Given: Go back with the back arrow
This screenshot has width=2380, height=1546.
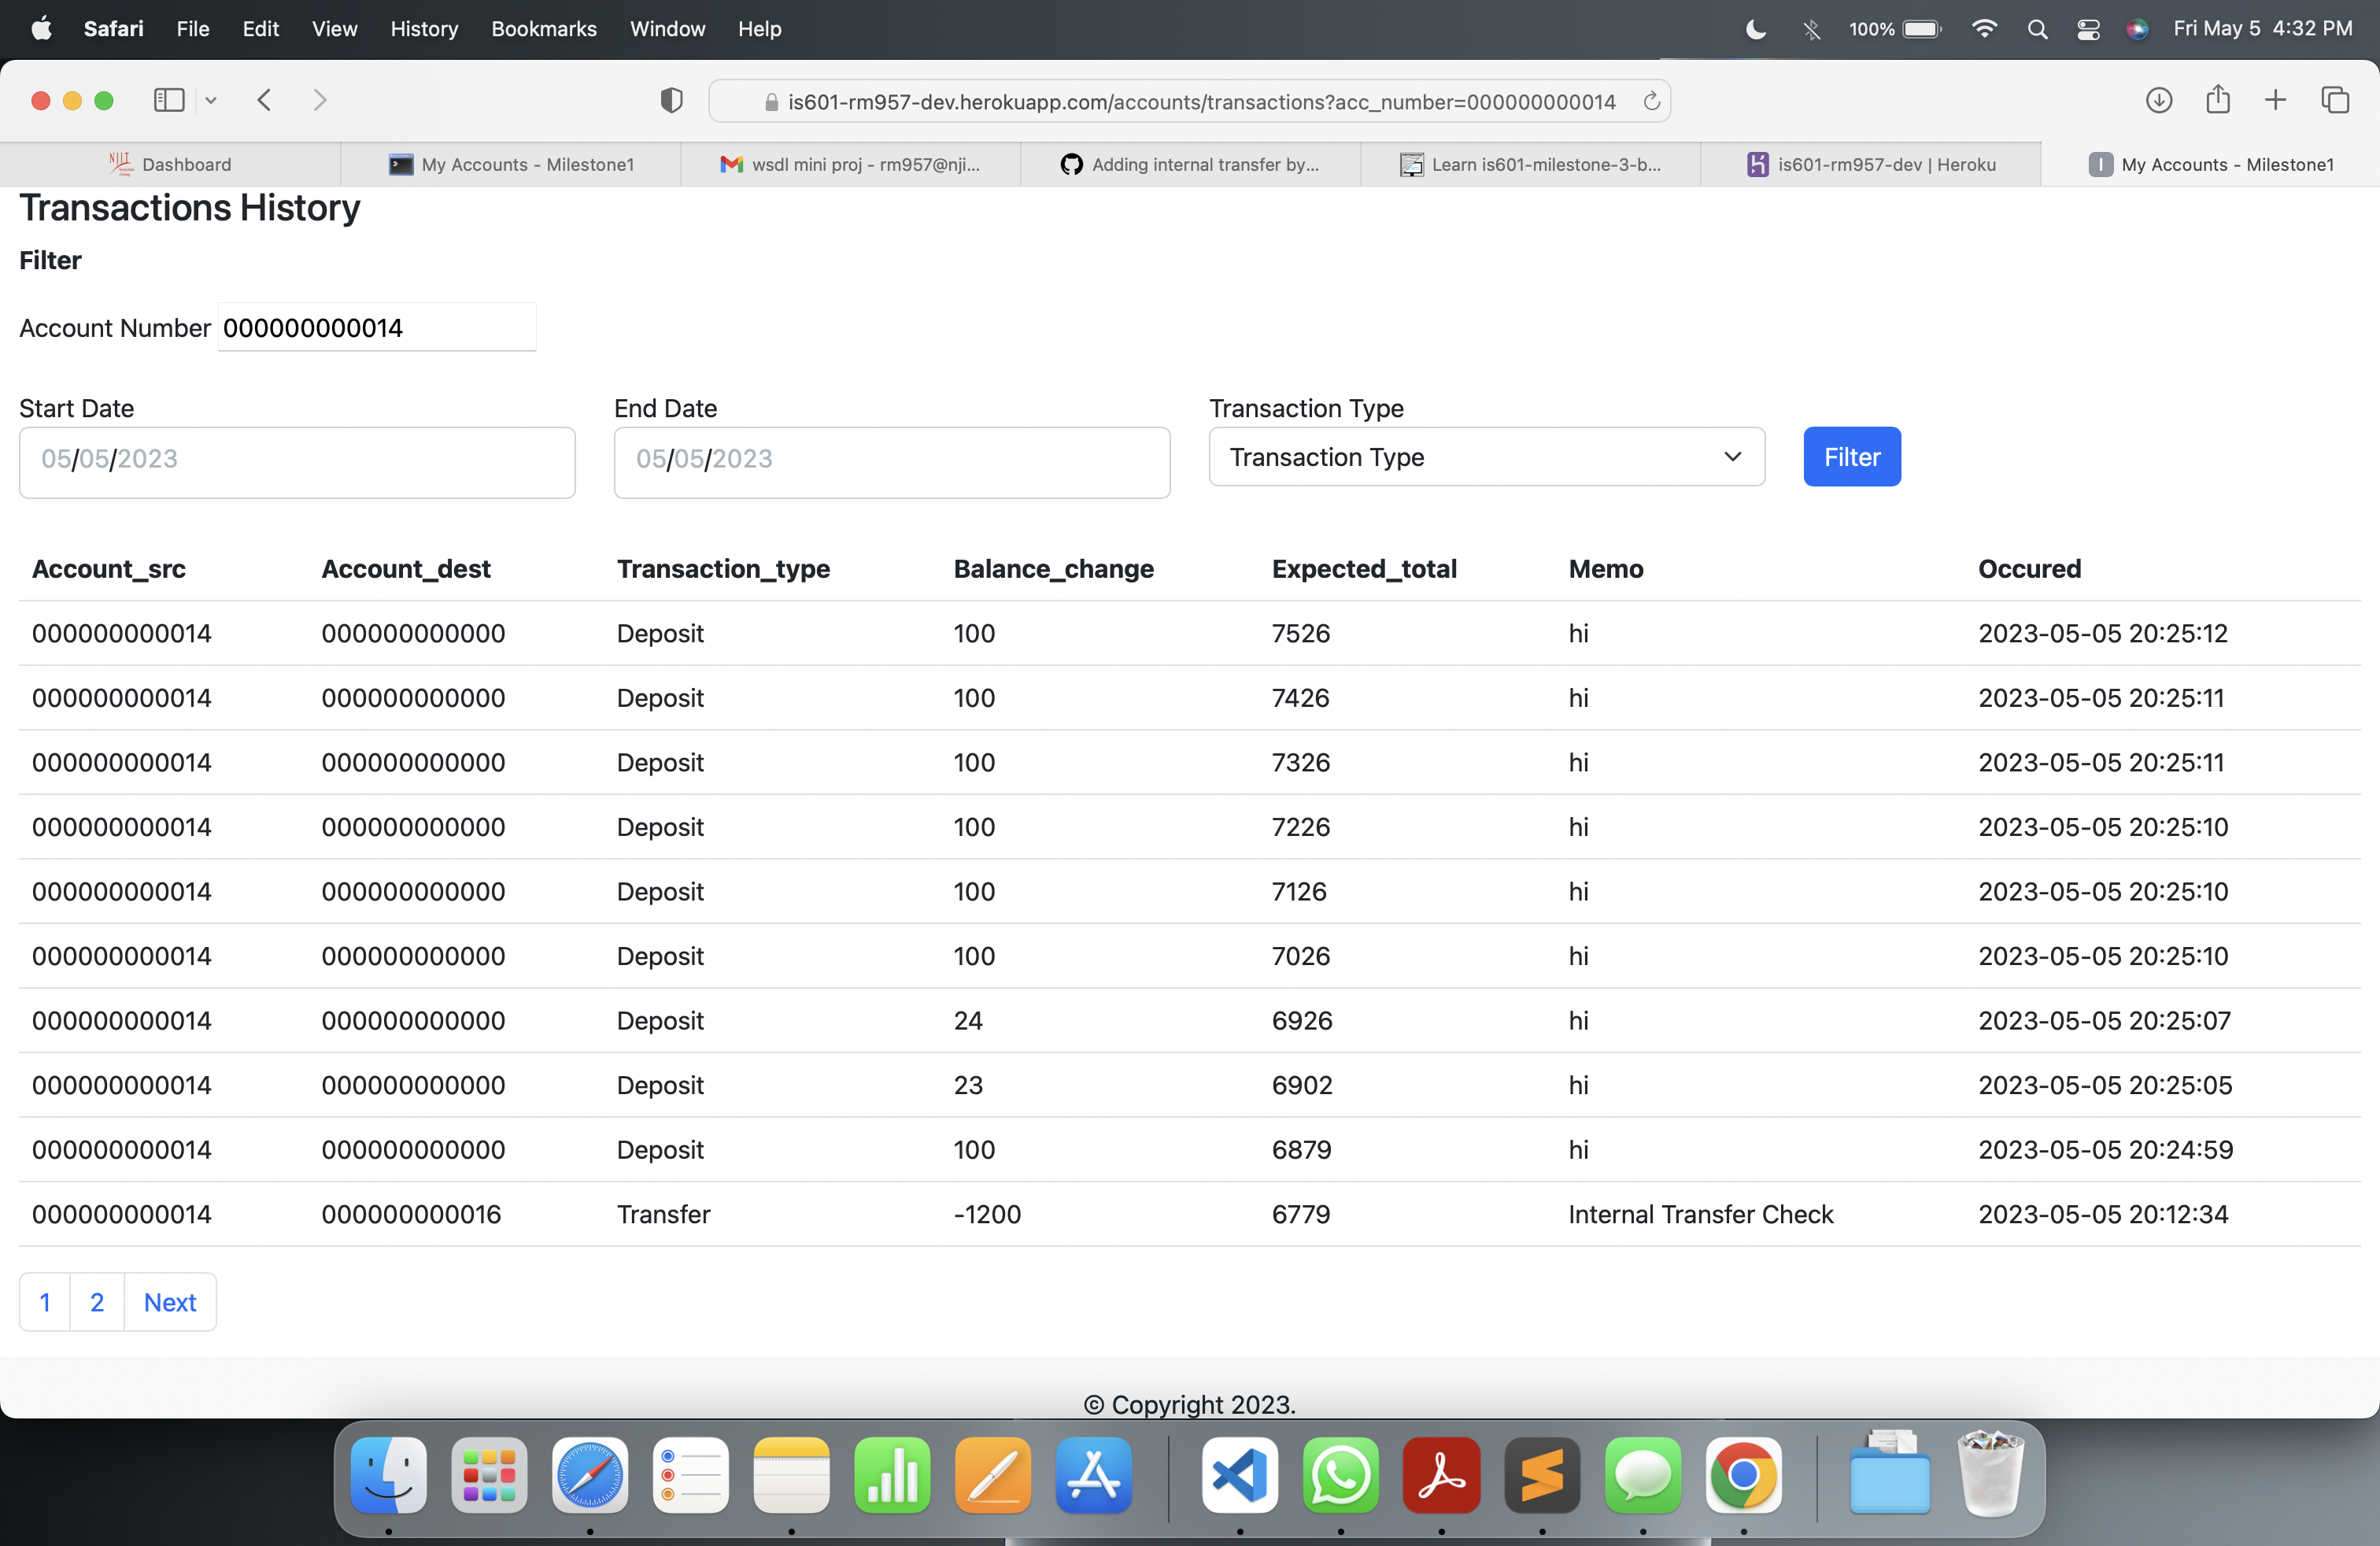Looking at the screenshot, I should click(x=264, y=100).
